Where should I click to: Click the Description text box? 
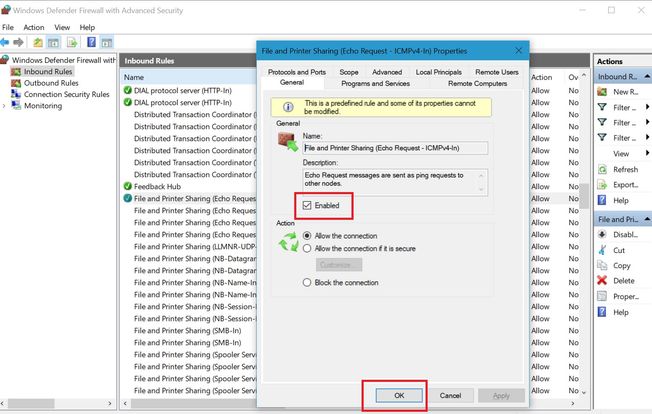[395, 182]
